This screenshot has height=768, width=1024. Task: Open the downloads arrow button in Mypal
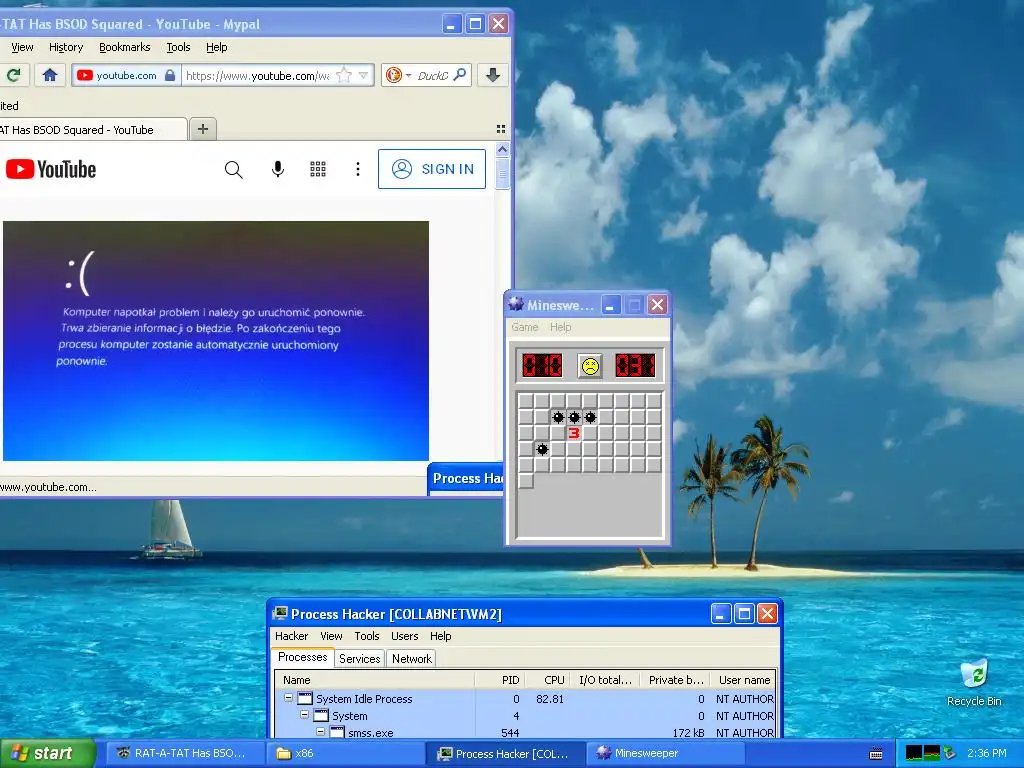coord(493,75)
